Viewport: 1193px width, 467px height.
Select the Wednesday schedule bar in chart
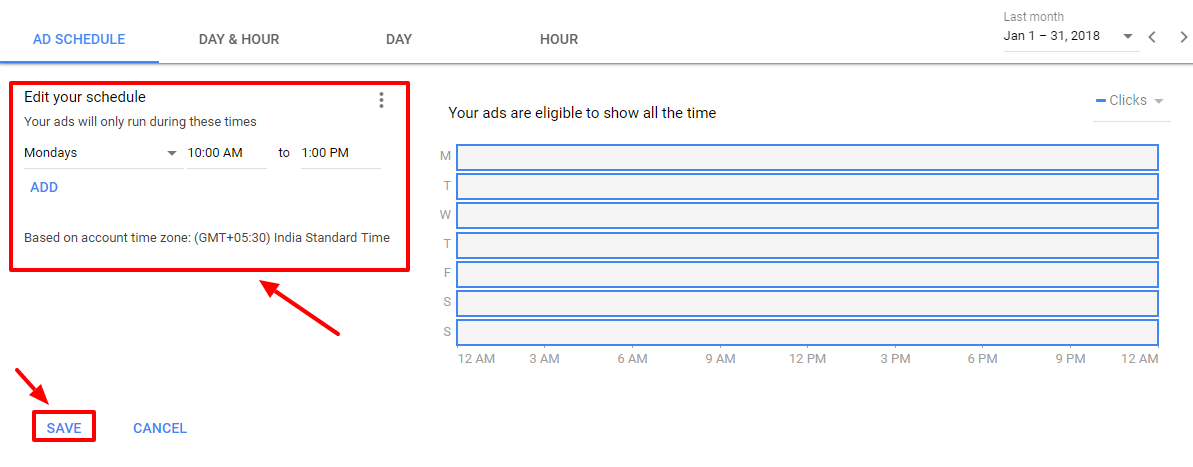tap(807, 215)
